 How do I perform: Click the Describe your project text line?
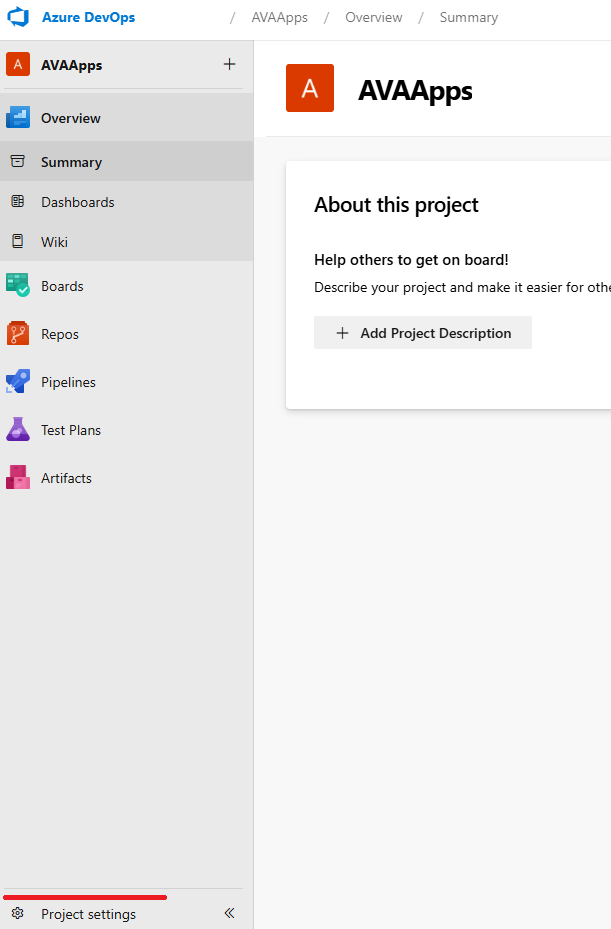(462, 287)
